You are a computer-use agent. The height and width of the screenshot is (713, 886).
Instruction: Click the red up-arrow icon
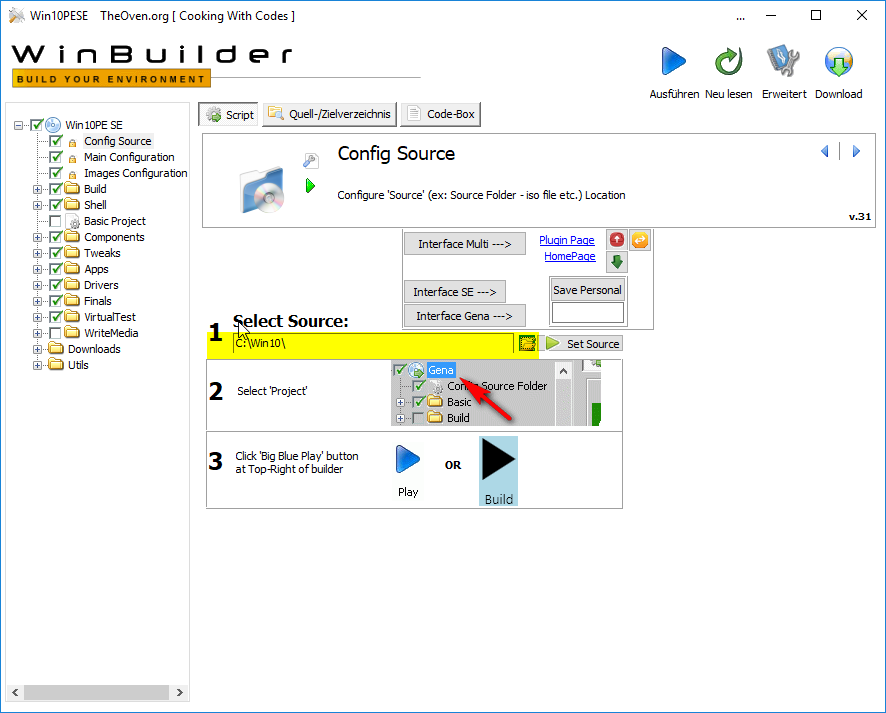[616, 240]
